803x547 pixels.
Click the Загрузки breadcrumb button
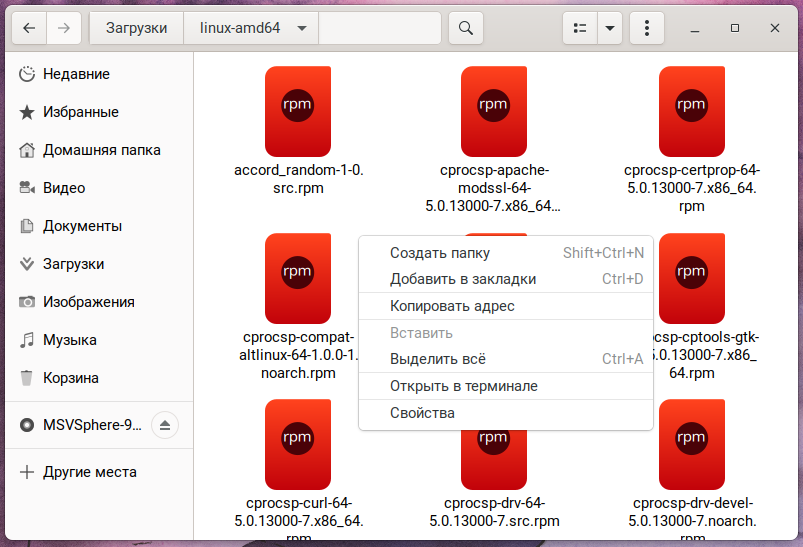point(136,28)
